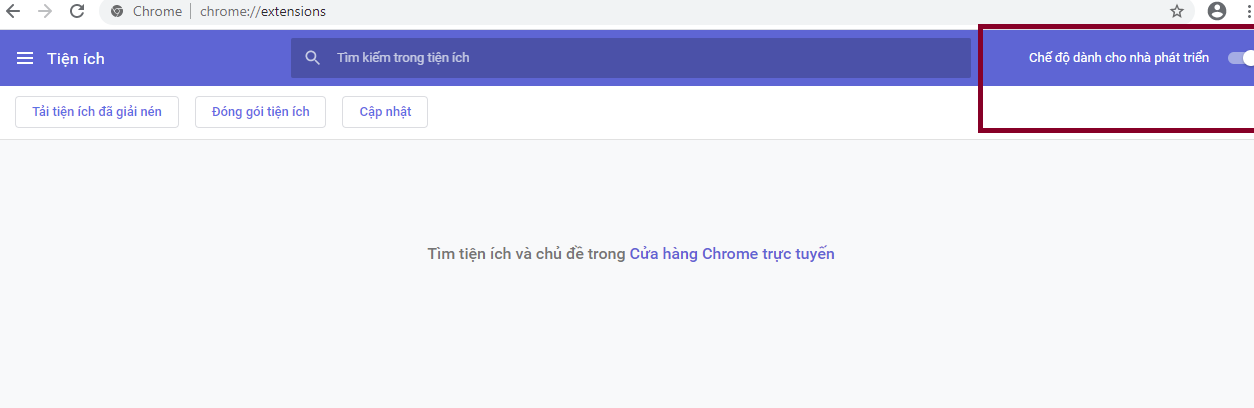This screenshot has width=1254, height=408.
Task: Click the browser forward arrow
Action: (x=45, y=12)
